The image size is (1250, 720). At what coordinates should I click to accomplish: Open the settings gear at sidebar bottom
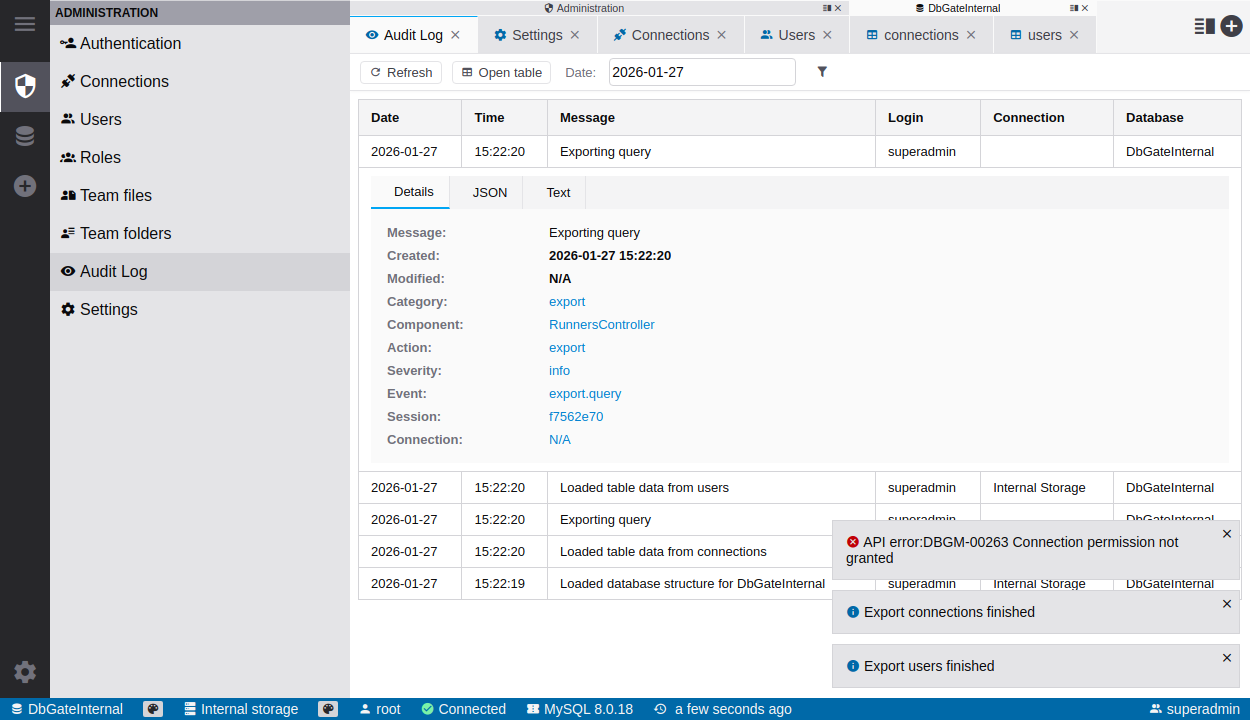pyautogui.click(x=25, y=672)
